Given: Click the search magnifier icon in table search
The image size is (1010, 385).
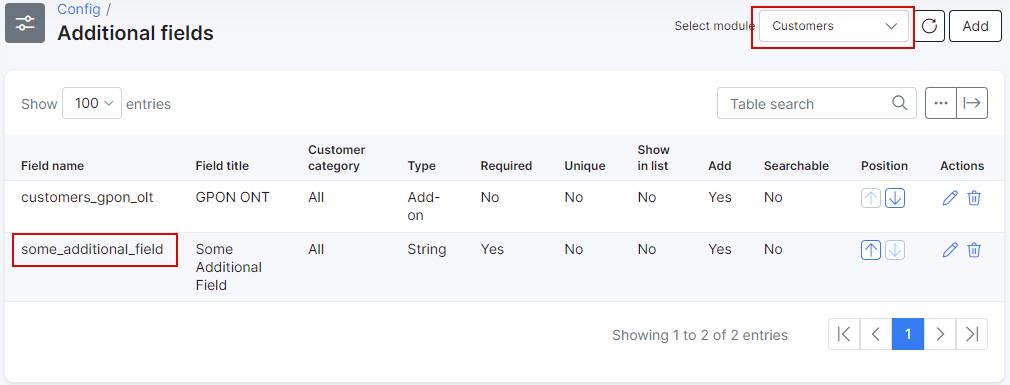Looking at the screenshot, I should point(899,103).
